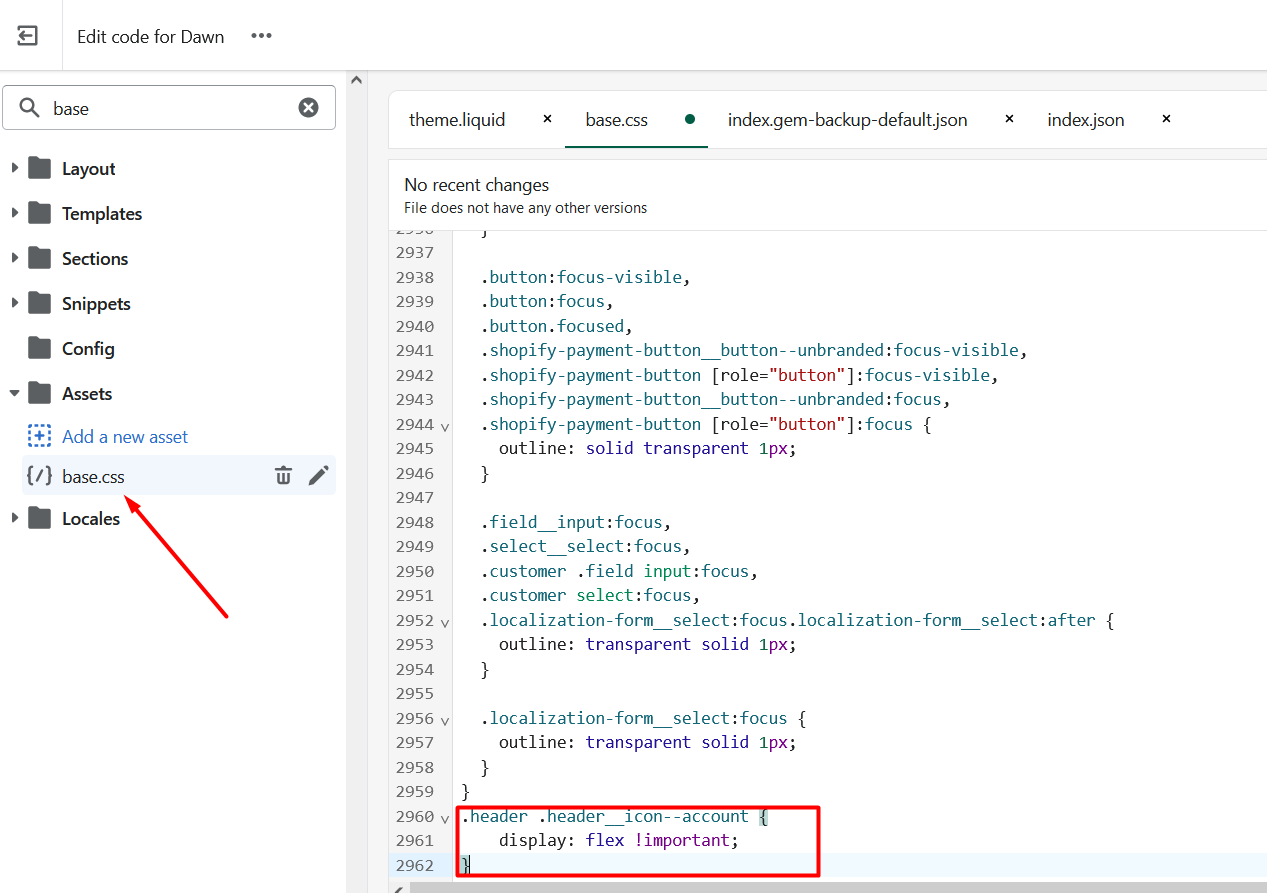Image resolution: width=1267 pixels, height=893 pixels.
Task: Click the horizontal scrollbar under the code editor
Action: coord(838,887)
